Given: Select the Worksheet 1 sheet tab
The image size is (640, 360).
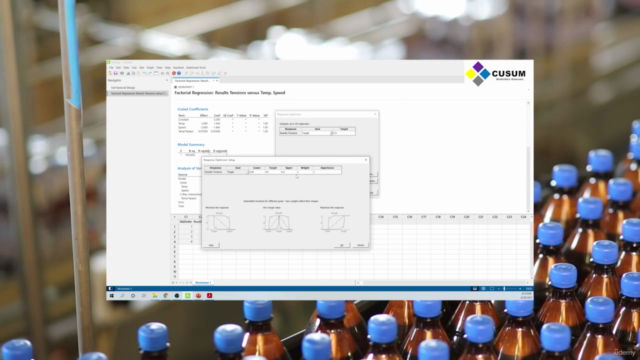Looking at the screenshot, I should point(203,282).
